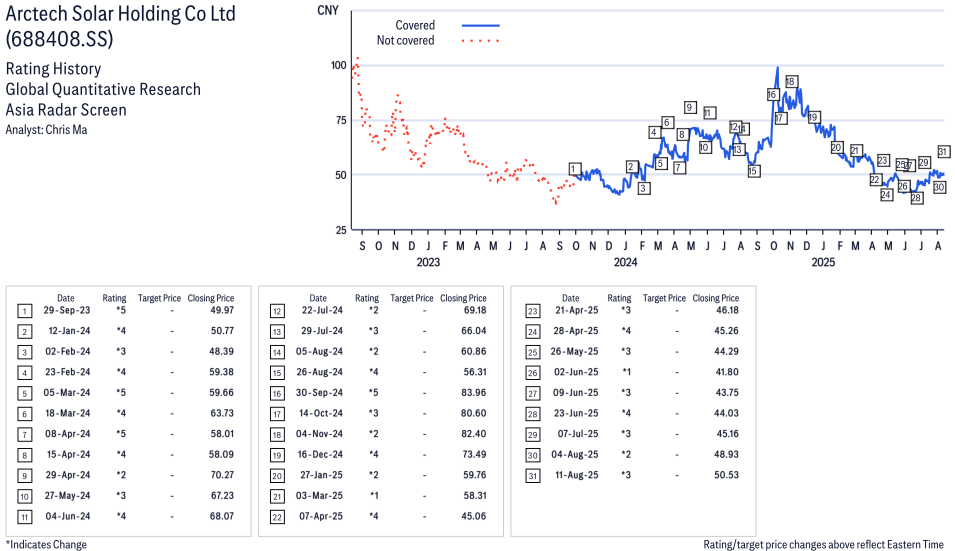Click the '2024' year label on x-axis
The height and width of the screenshot is (551, 955).
pyautogui.click(x=626, y=262)
